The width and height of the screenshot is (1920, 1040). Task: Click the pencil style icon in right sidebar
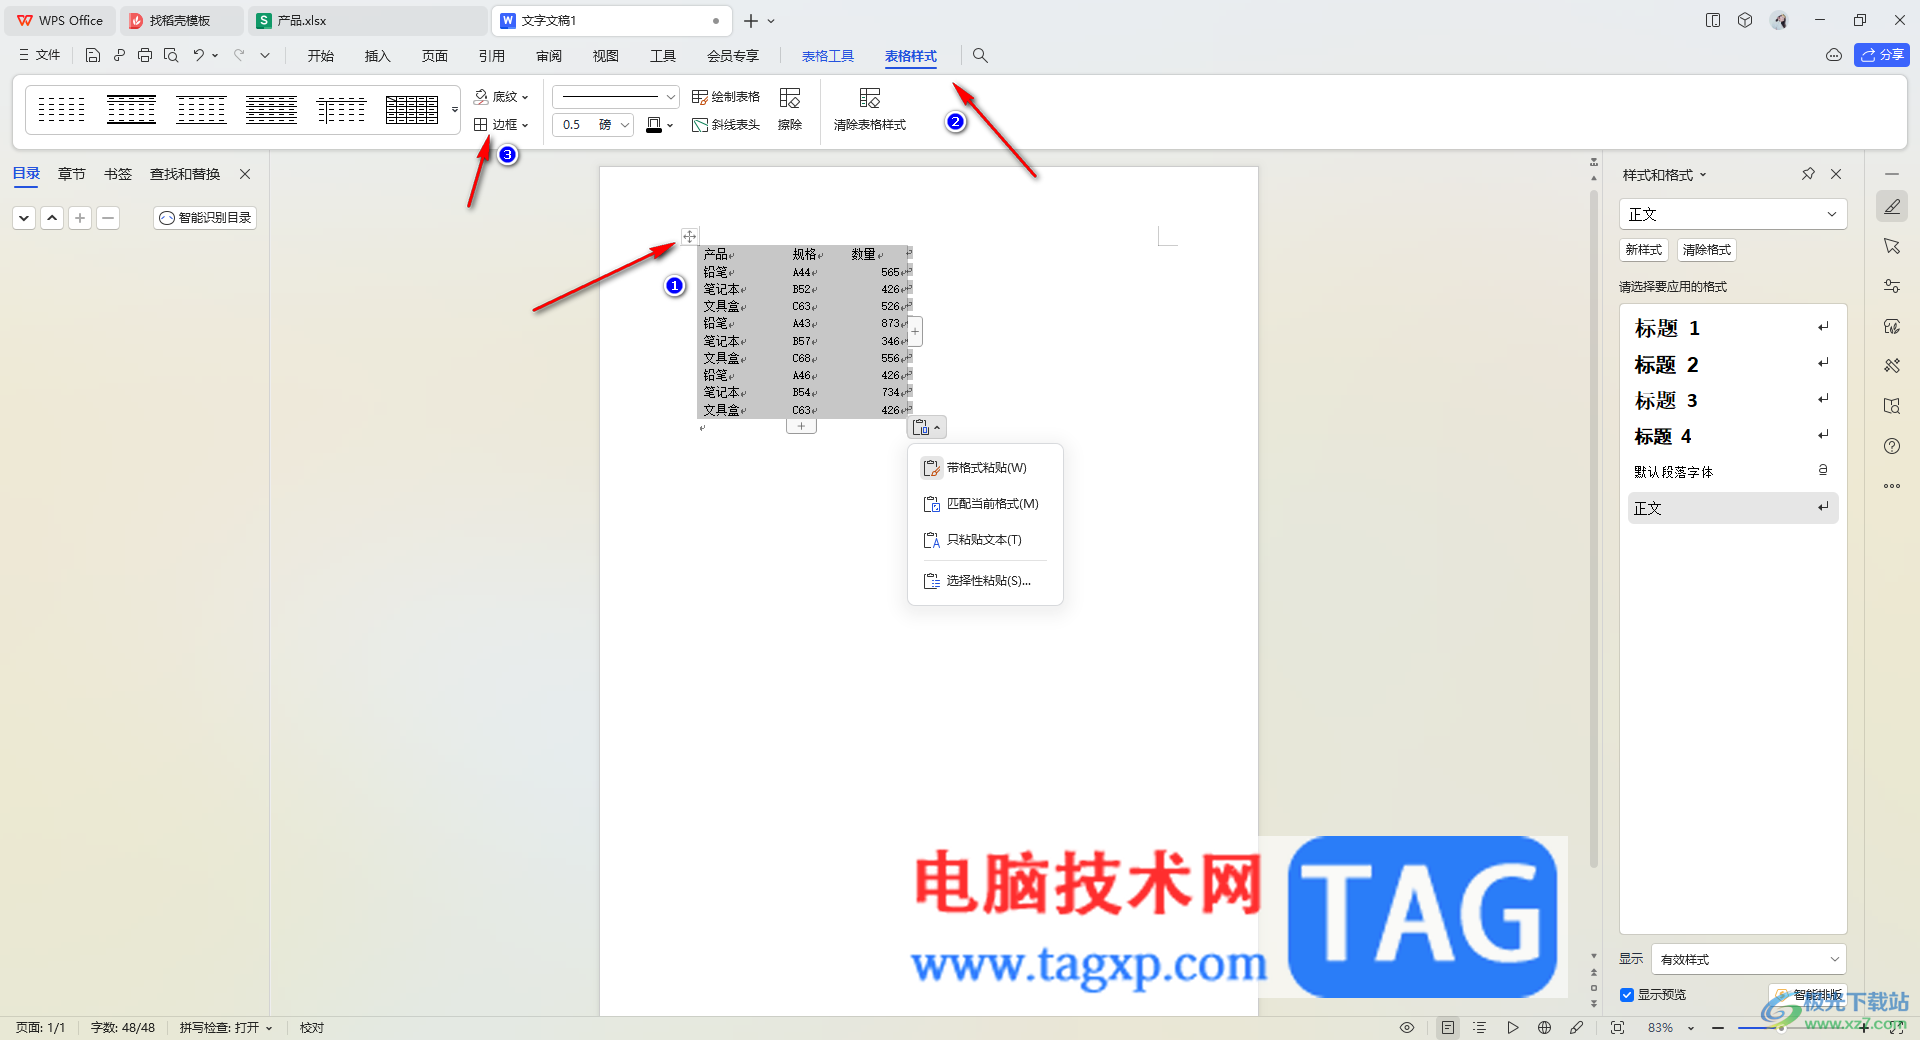point(1892,207)
